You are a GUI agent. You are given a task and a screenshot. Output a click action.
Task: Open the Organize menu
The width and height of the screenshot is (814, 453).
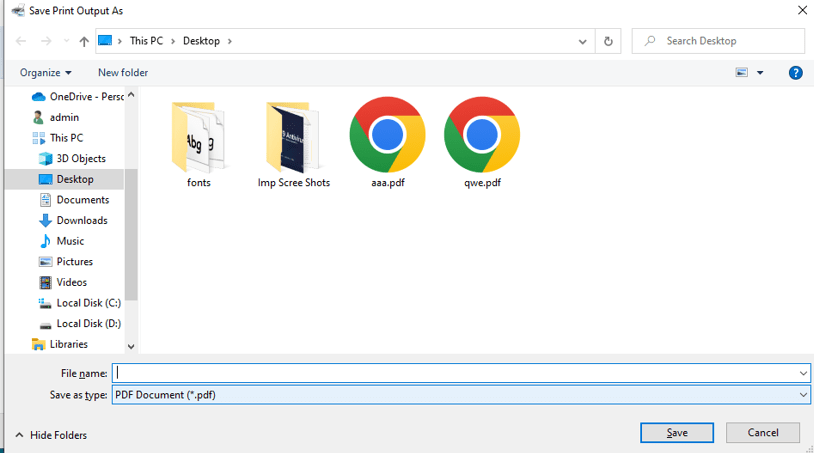(x=45, y=73)
